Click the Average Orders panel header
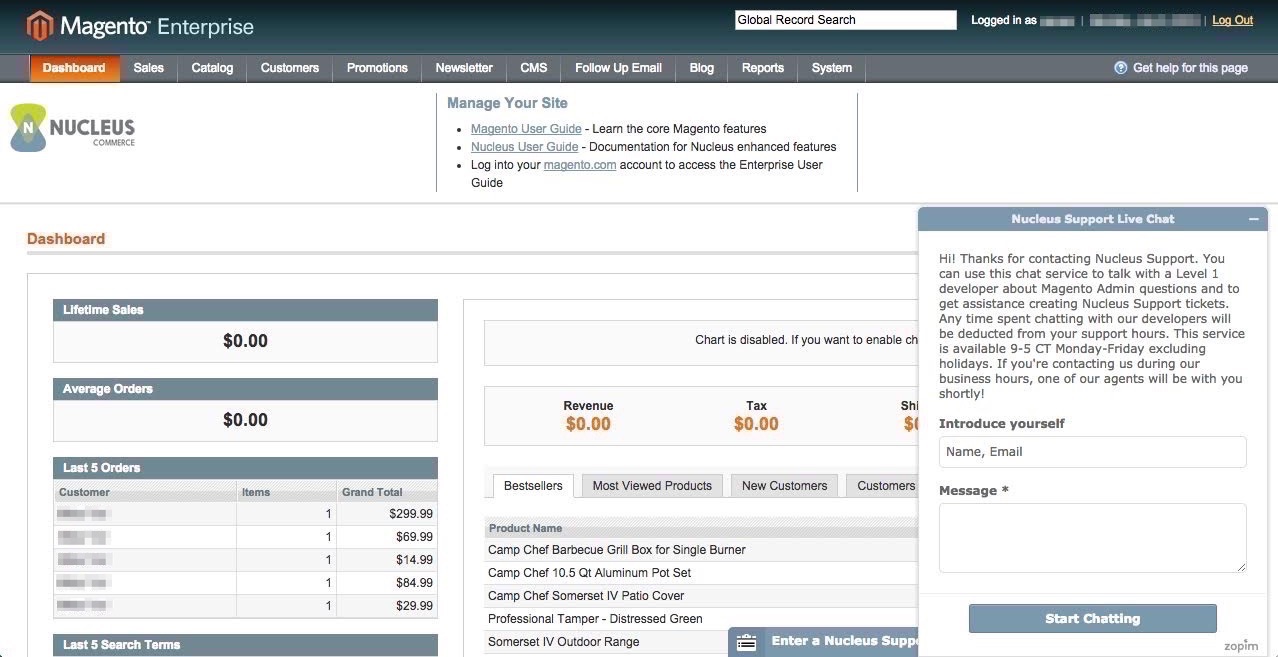The width and height of the screenshot is (1278, 657). pos(245,389)
